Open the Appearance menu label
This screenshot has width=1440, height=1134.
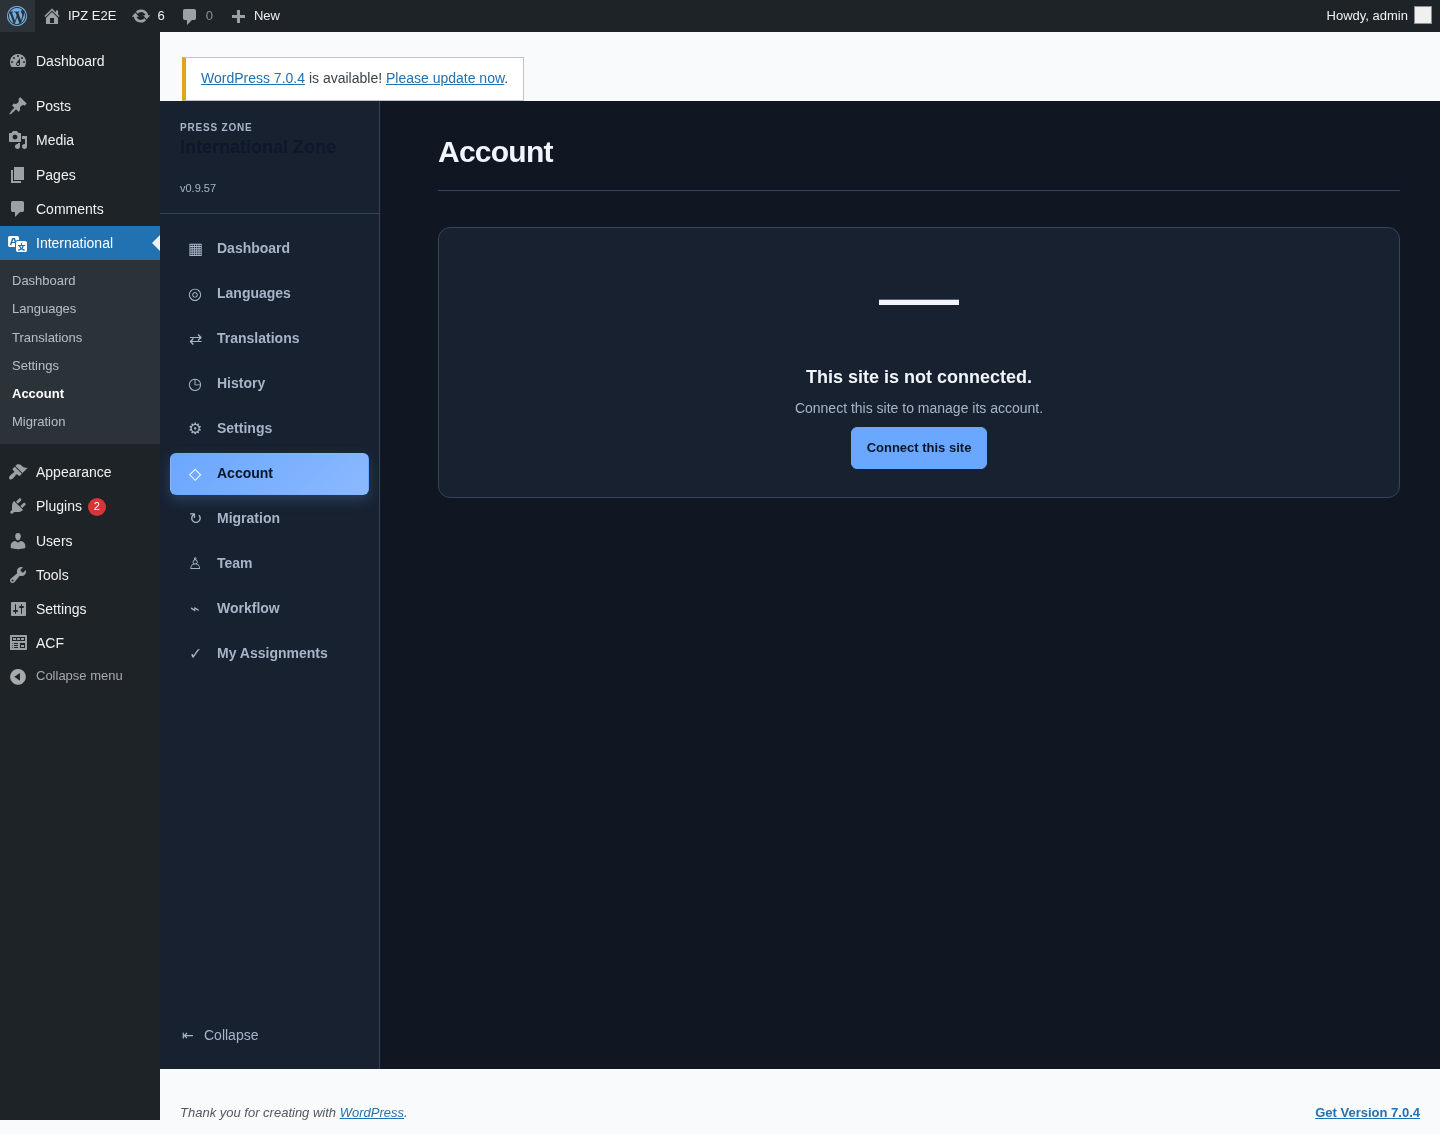tap(74, 472)
